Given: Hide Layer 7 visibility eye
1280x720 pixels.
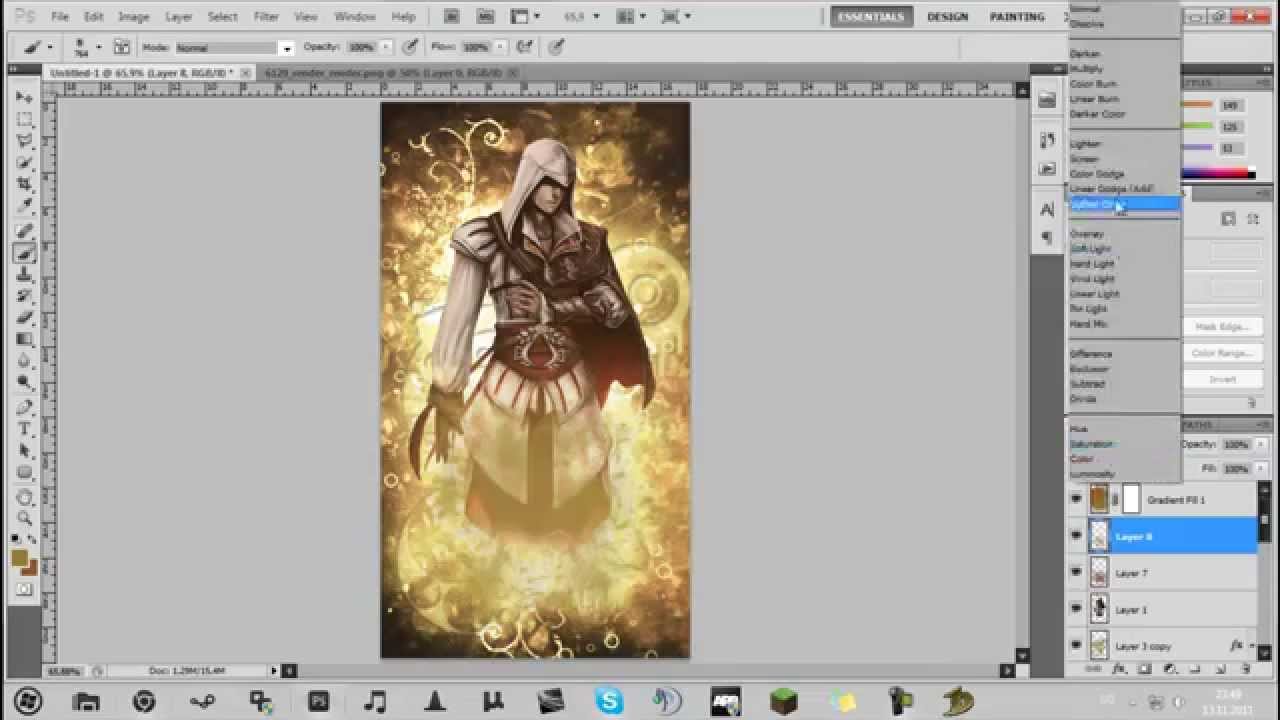Looking at the screenshot, I should click(1076, 573).
